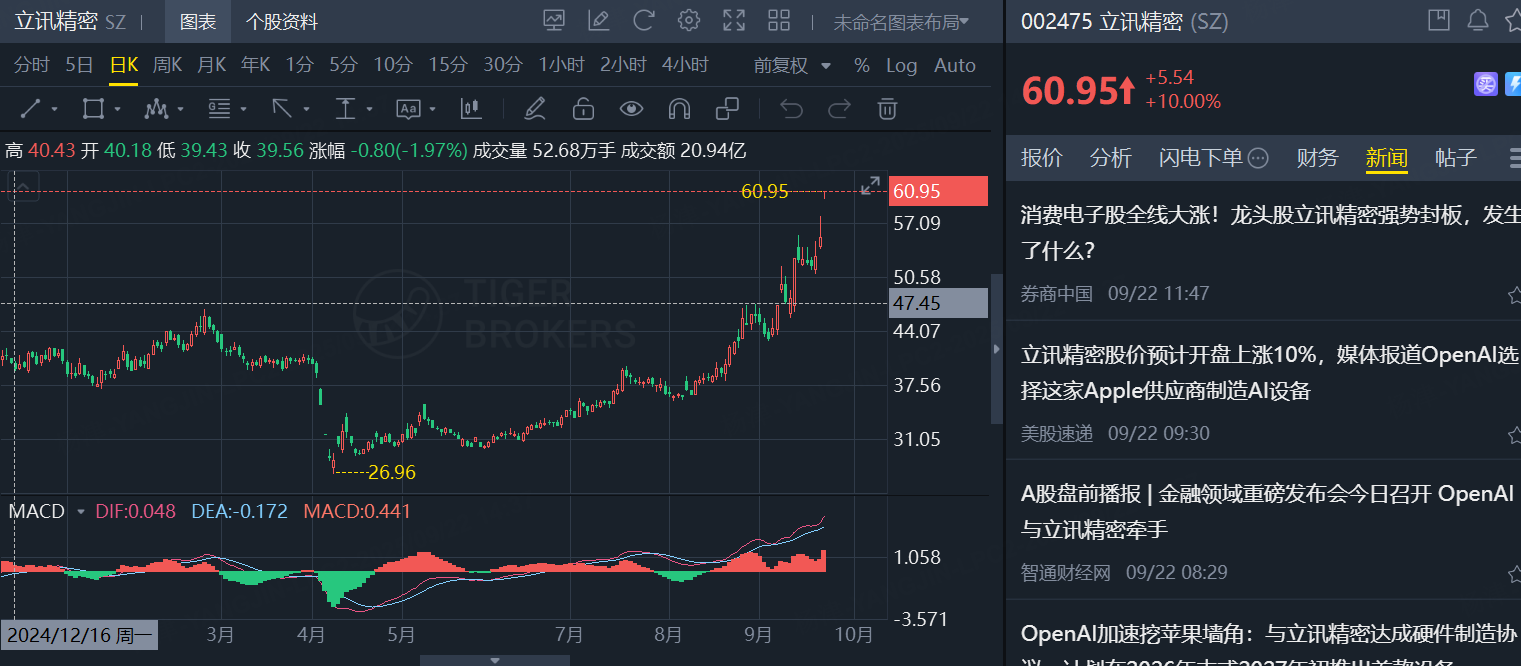Select the Fibonacci lines tool
This screenshot has width=1521, height=666.
point(219,108)
